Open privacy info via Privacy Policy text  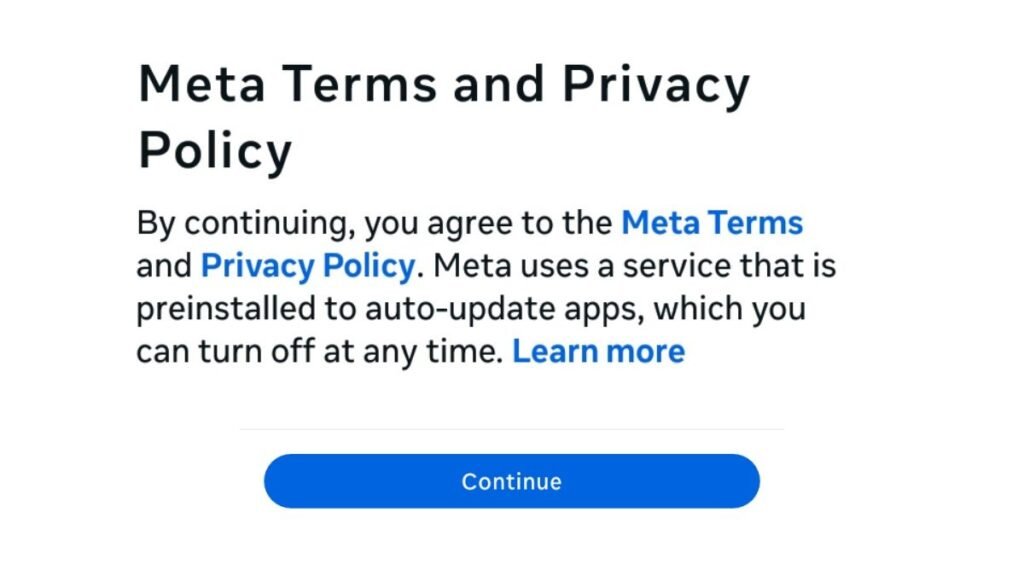(x=307, y=266)
